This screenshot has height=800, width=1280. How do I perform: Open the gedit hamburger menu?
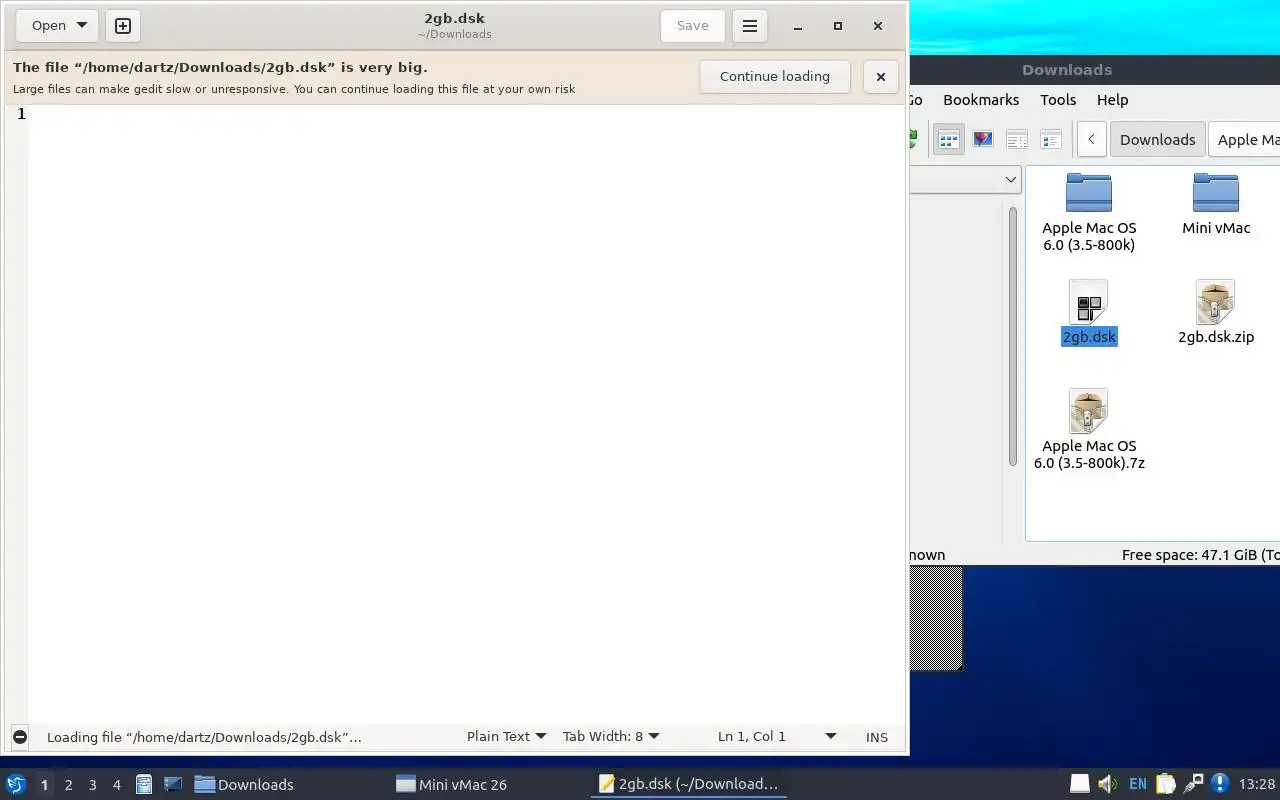click(x=750, y=26)
